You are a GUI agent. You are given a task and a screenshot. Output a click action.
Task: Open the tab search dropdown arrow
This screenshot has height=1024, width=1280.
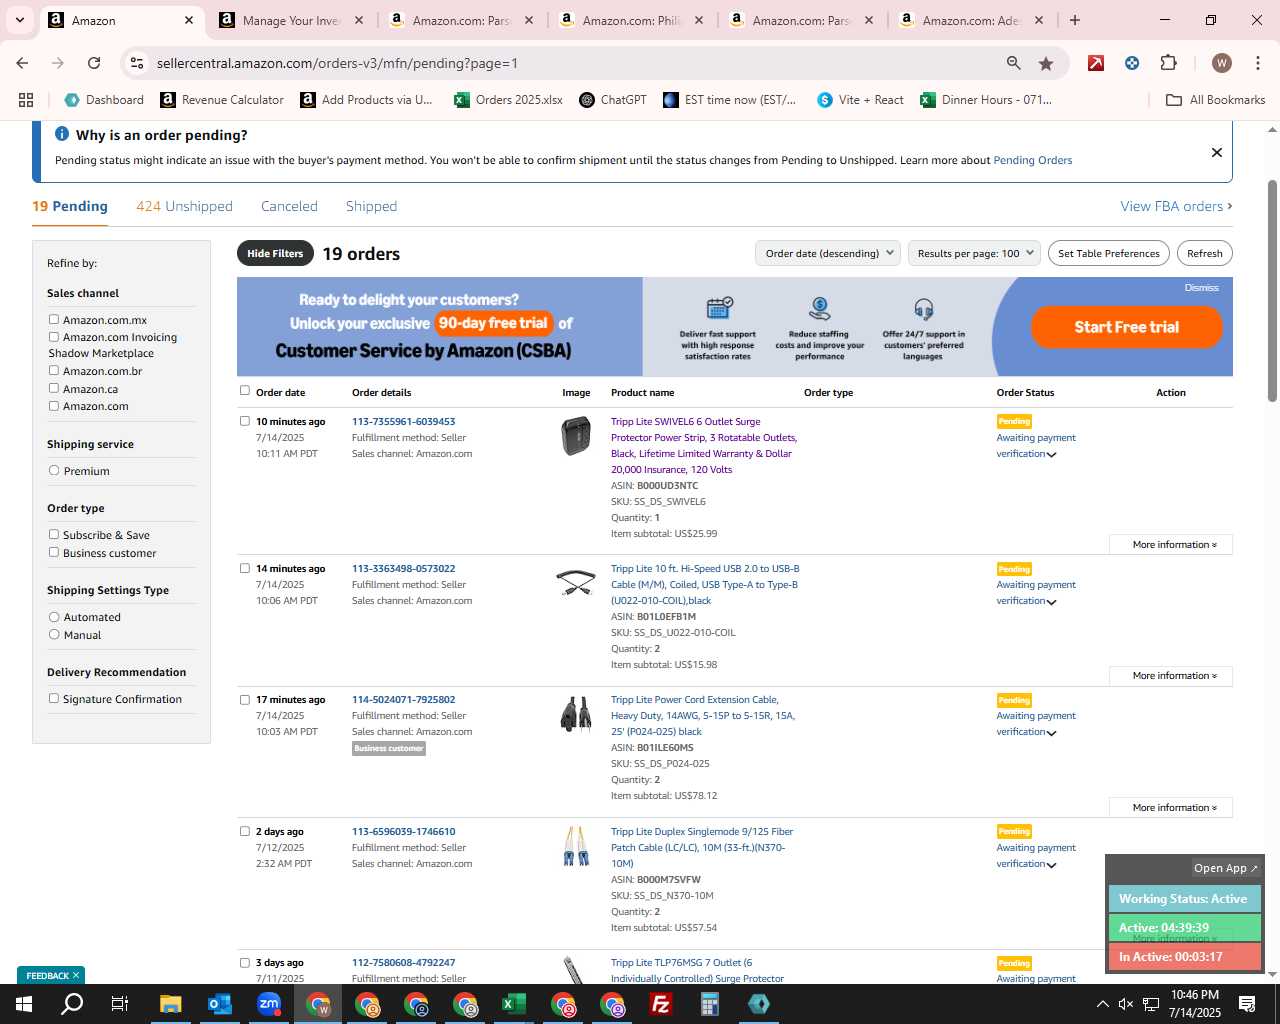pyautogui.click(x=19, y=20)
